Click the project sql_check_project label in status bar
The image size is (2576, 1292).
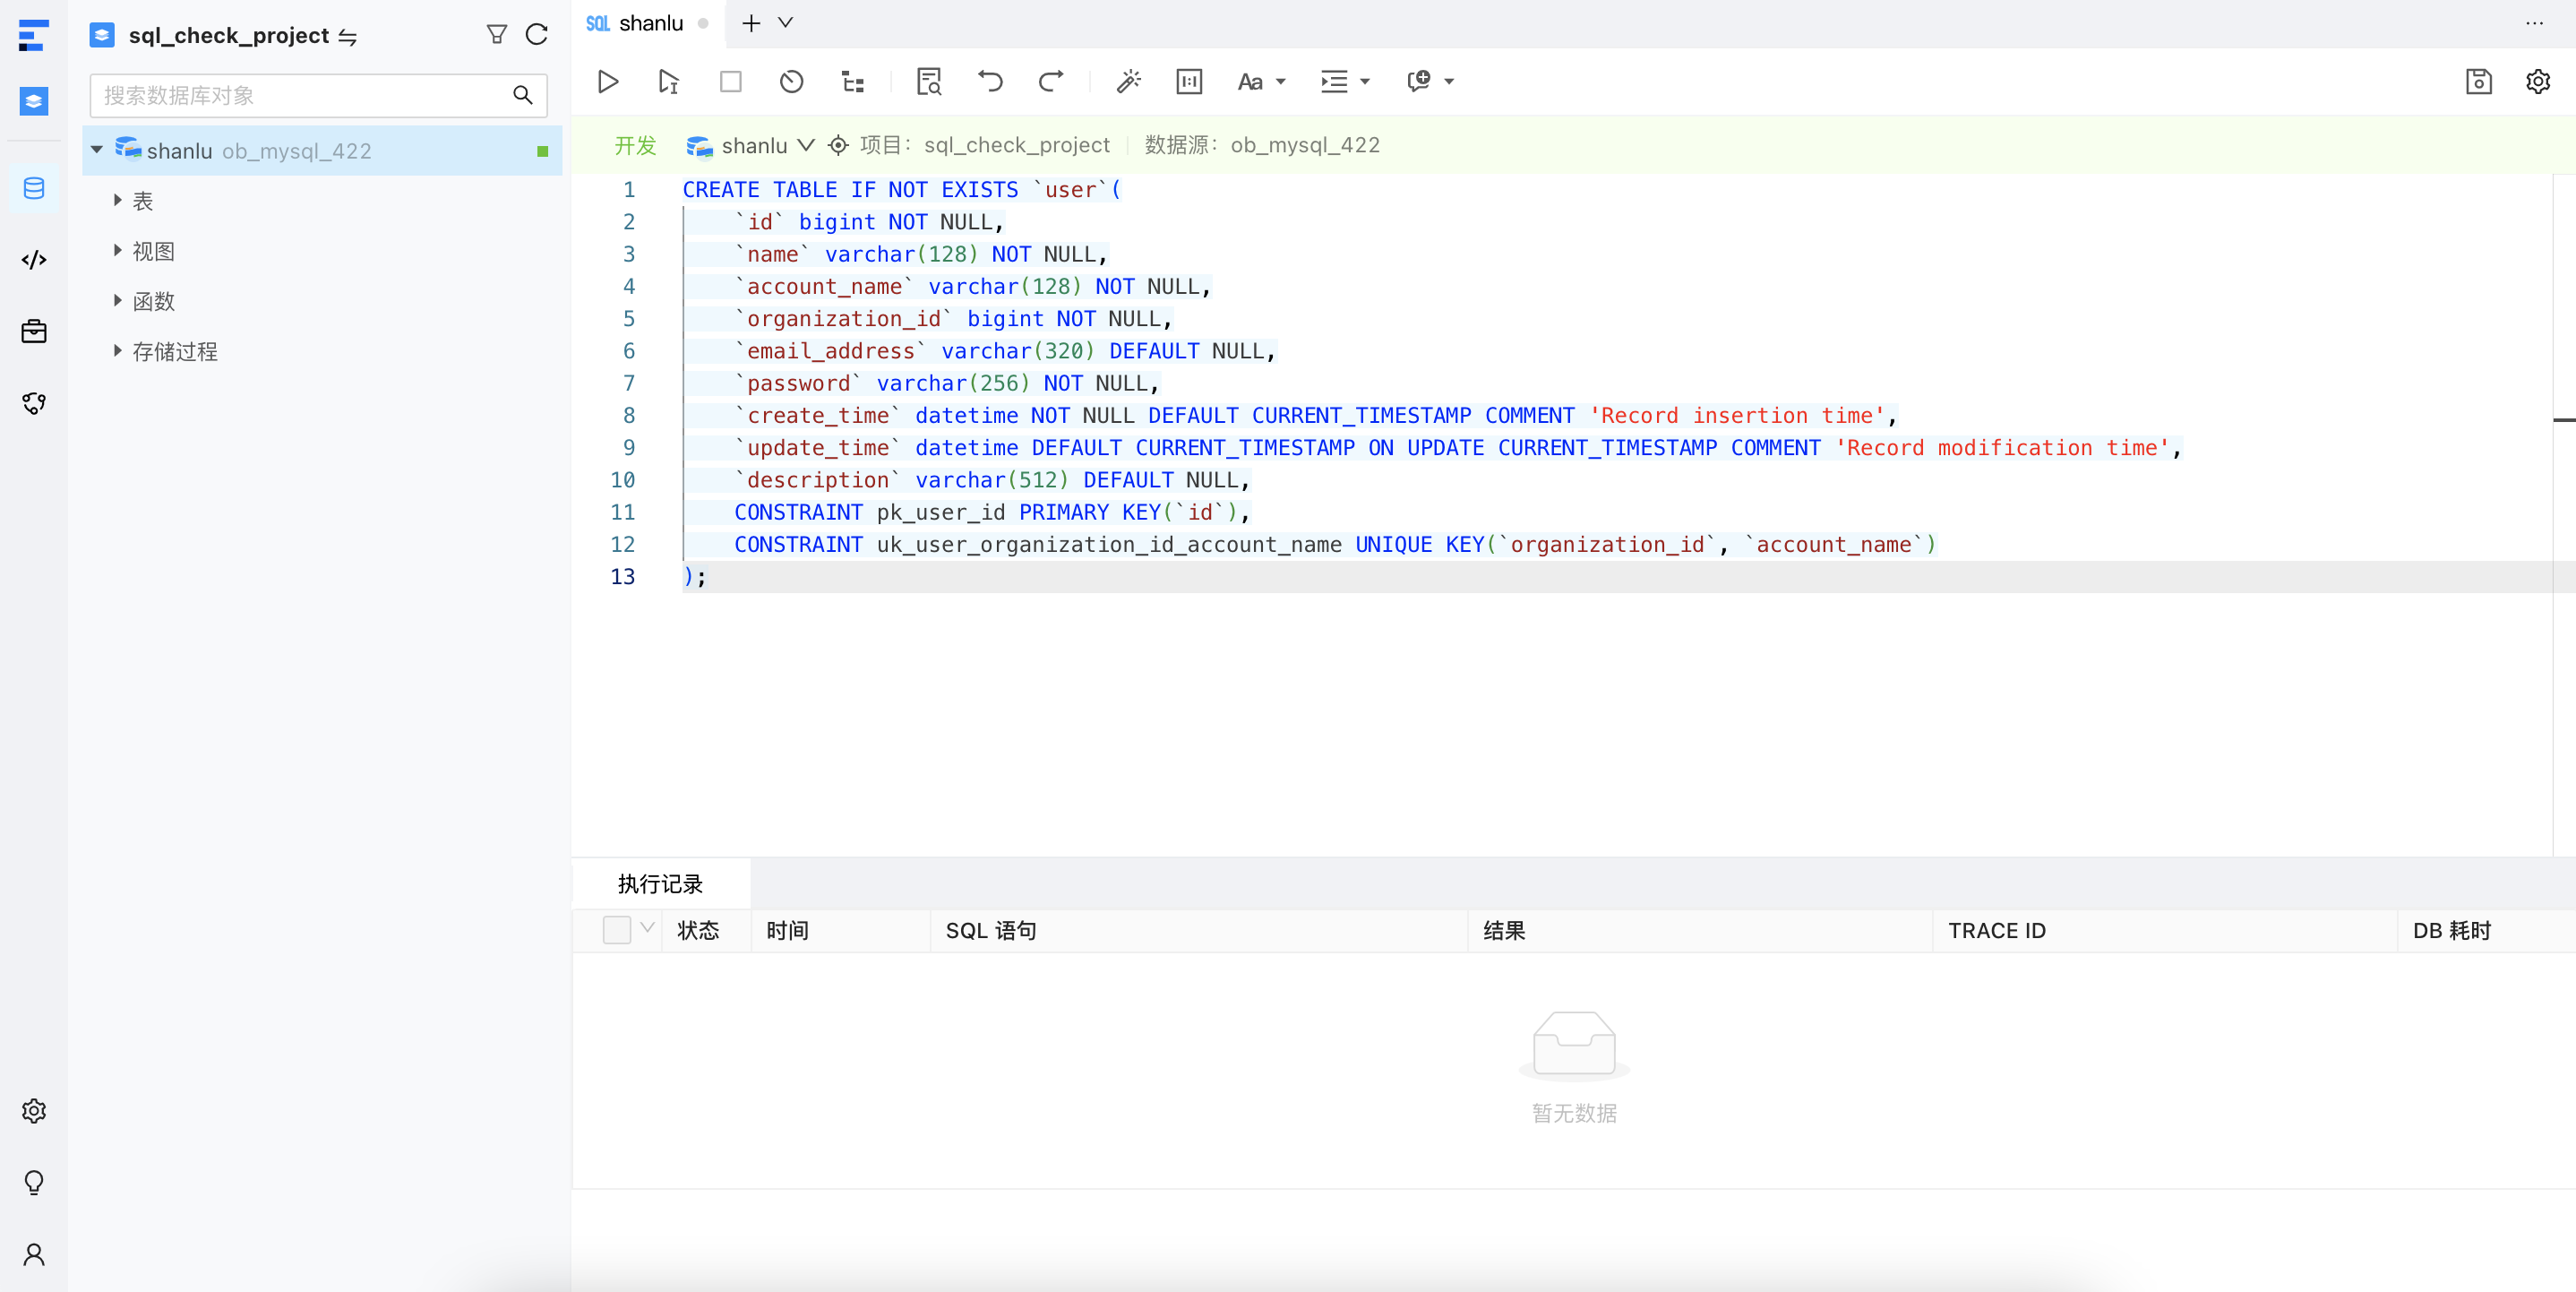point(1016,146)
